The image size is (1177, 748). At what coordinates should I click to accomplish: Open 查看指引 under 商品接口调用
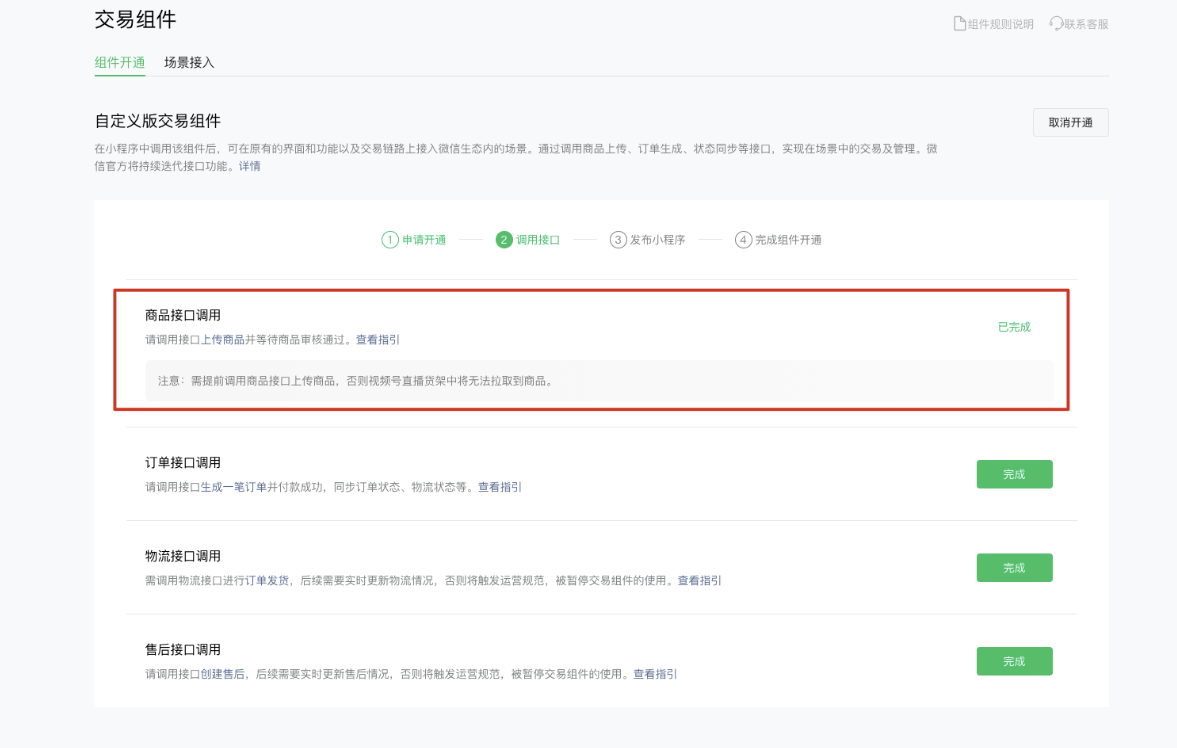click(378, 339)
